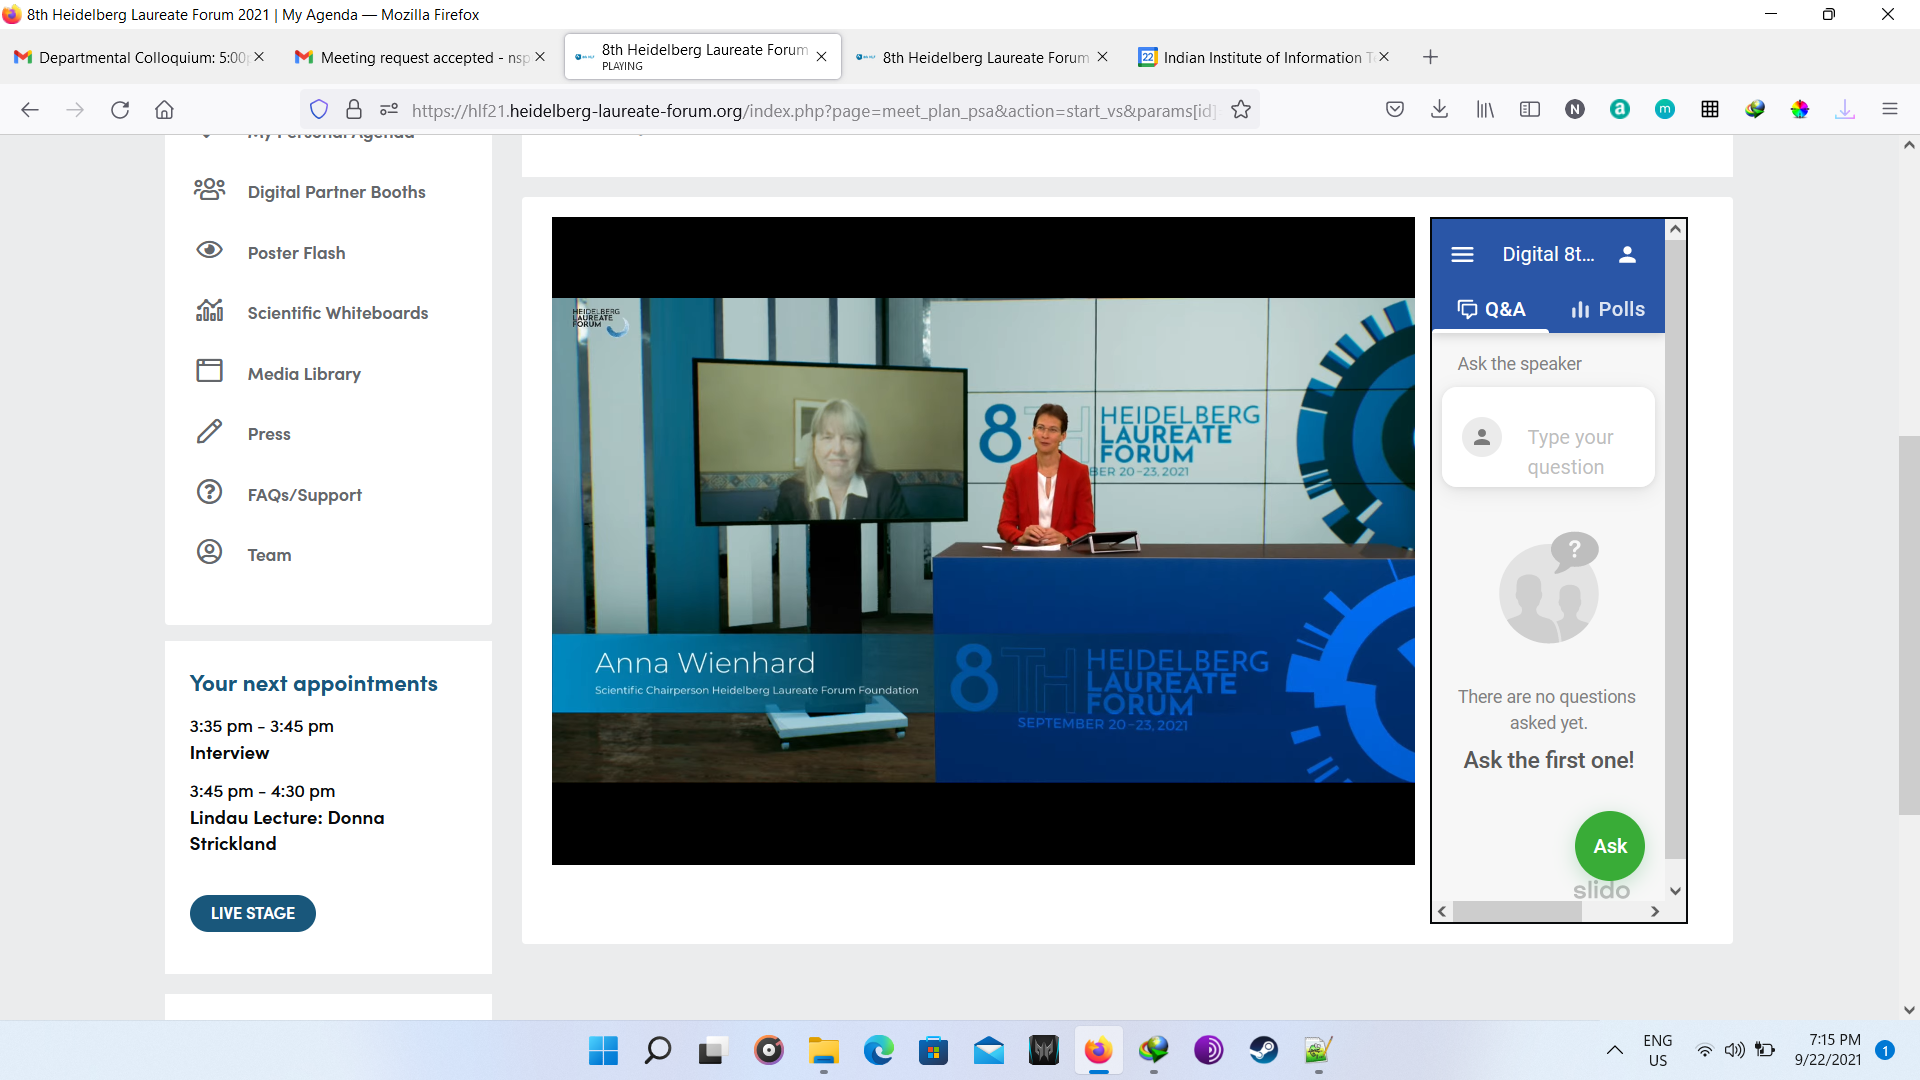Open Firefox application hamburger menu
The height and width of the screenshot is (1080, 1920).
pos(1889,110)
